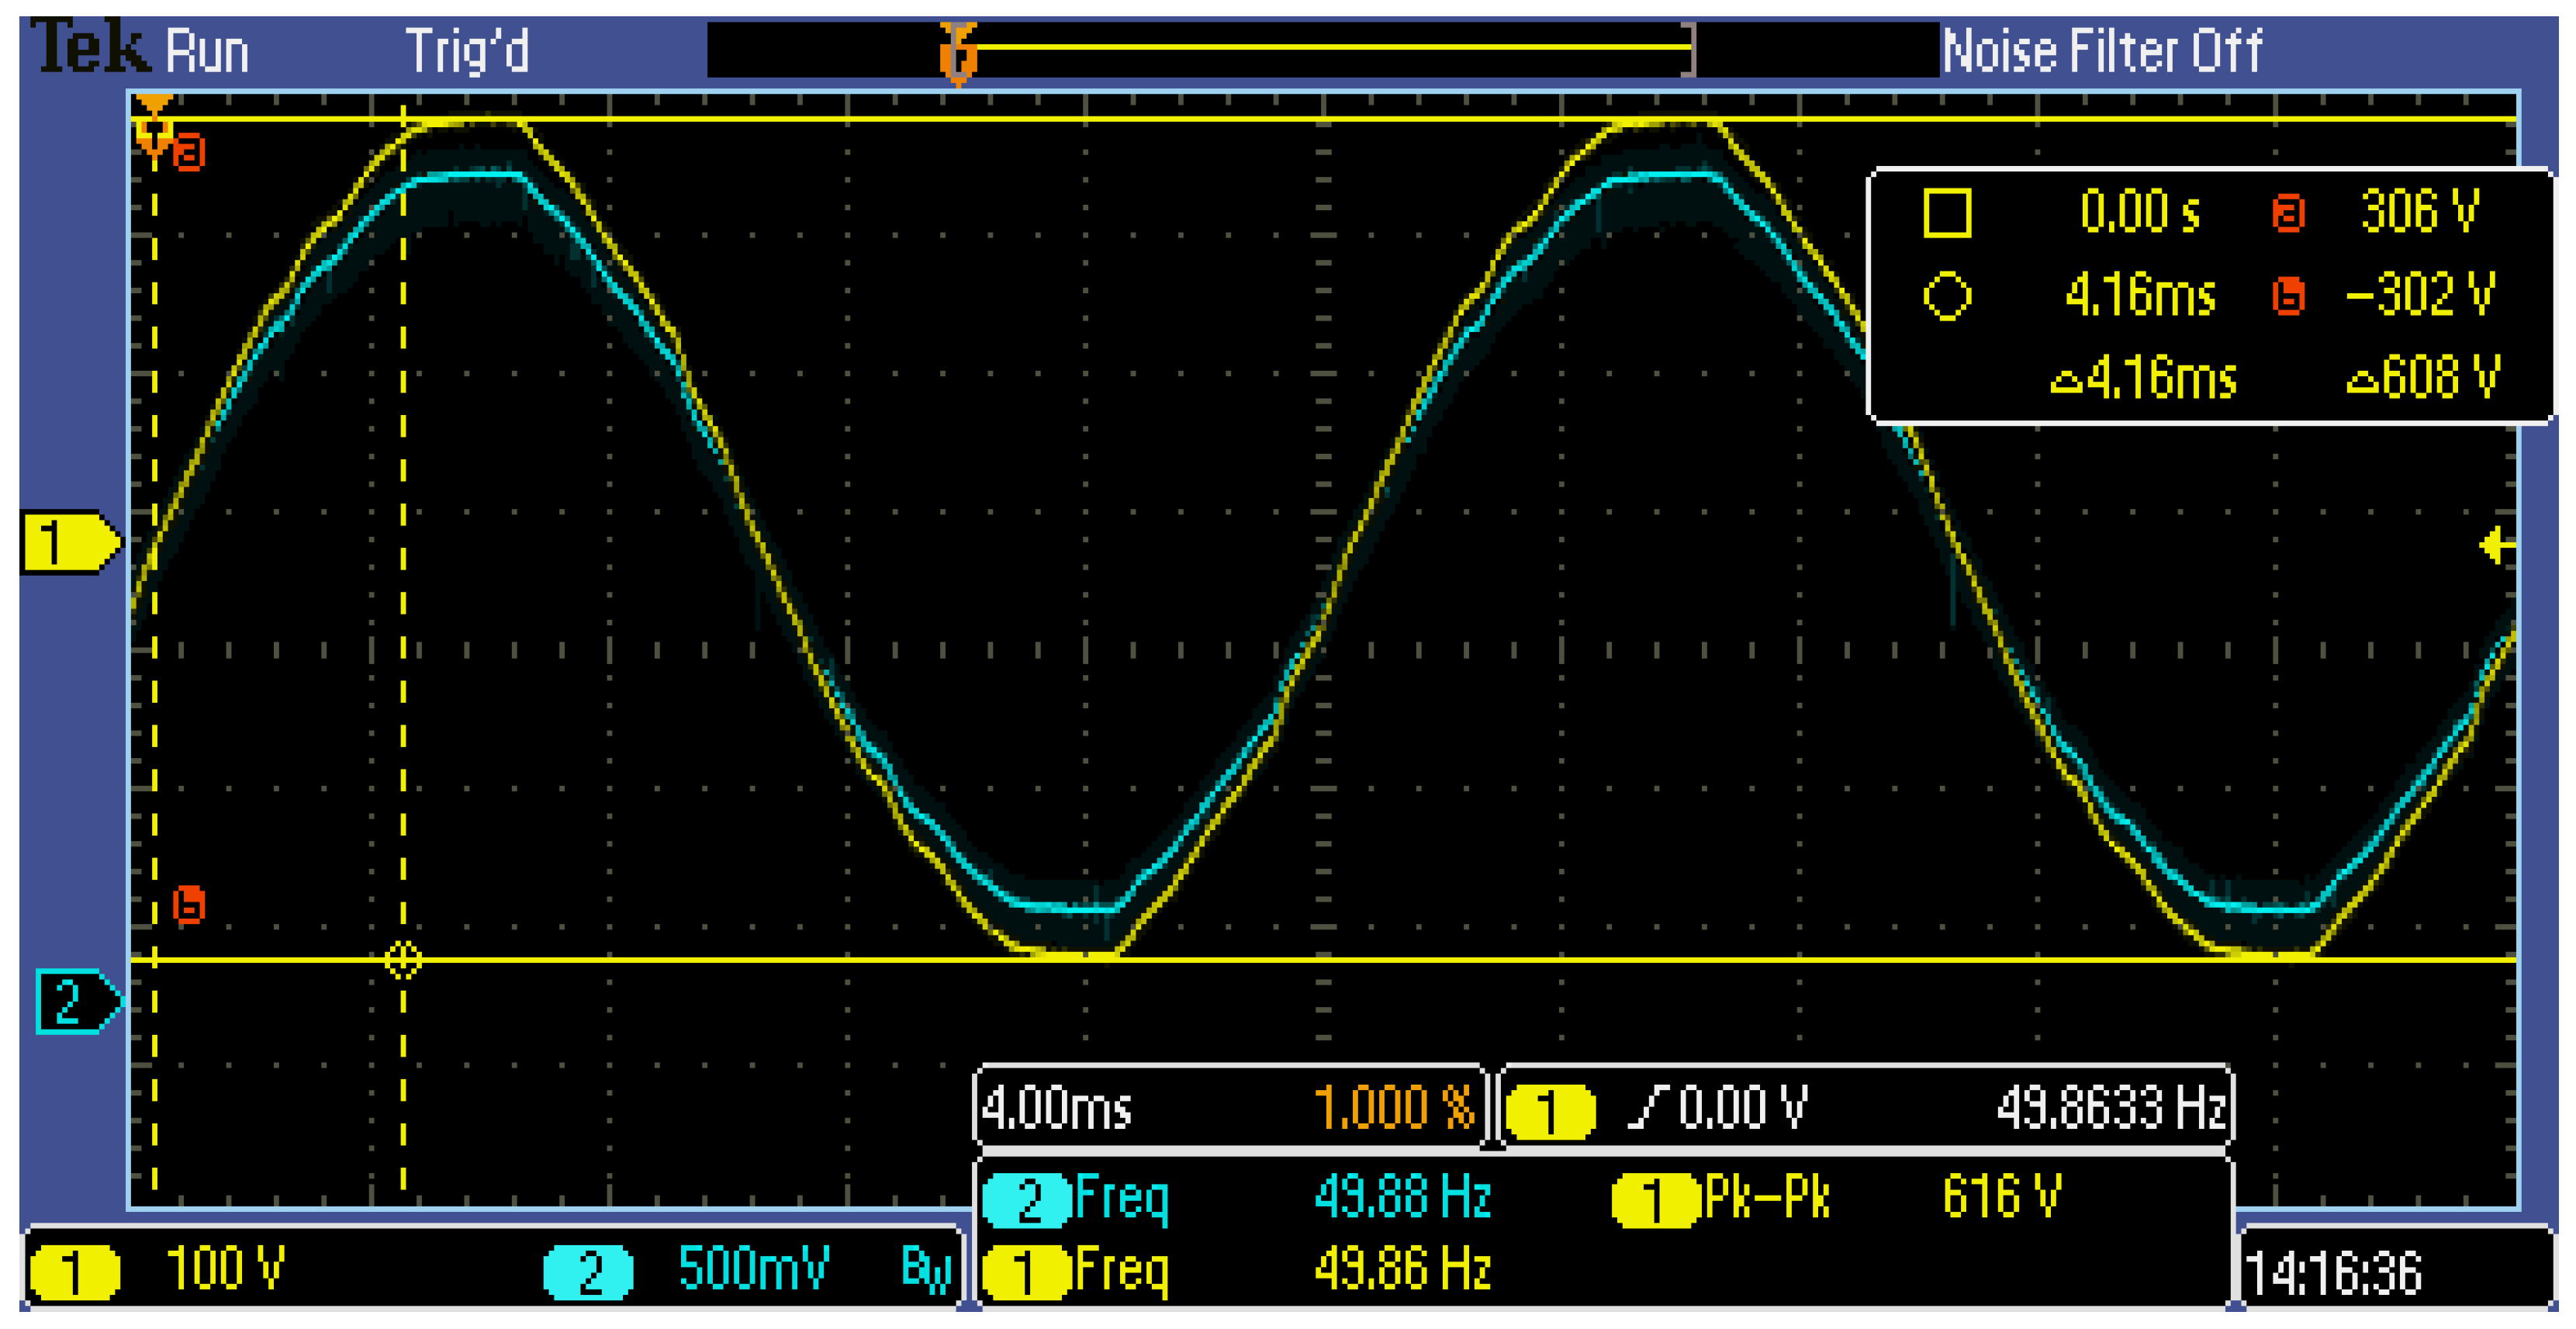This screenshot has height=1329, width=2576.
Task: Click the 0.00 V trigger level readout
Action: 1743,1108
